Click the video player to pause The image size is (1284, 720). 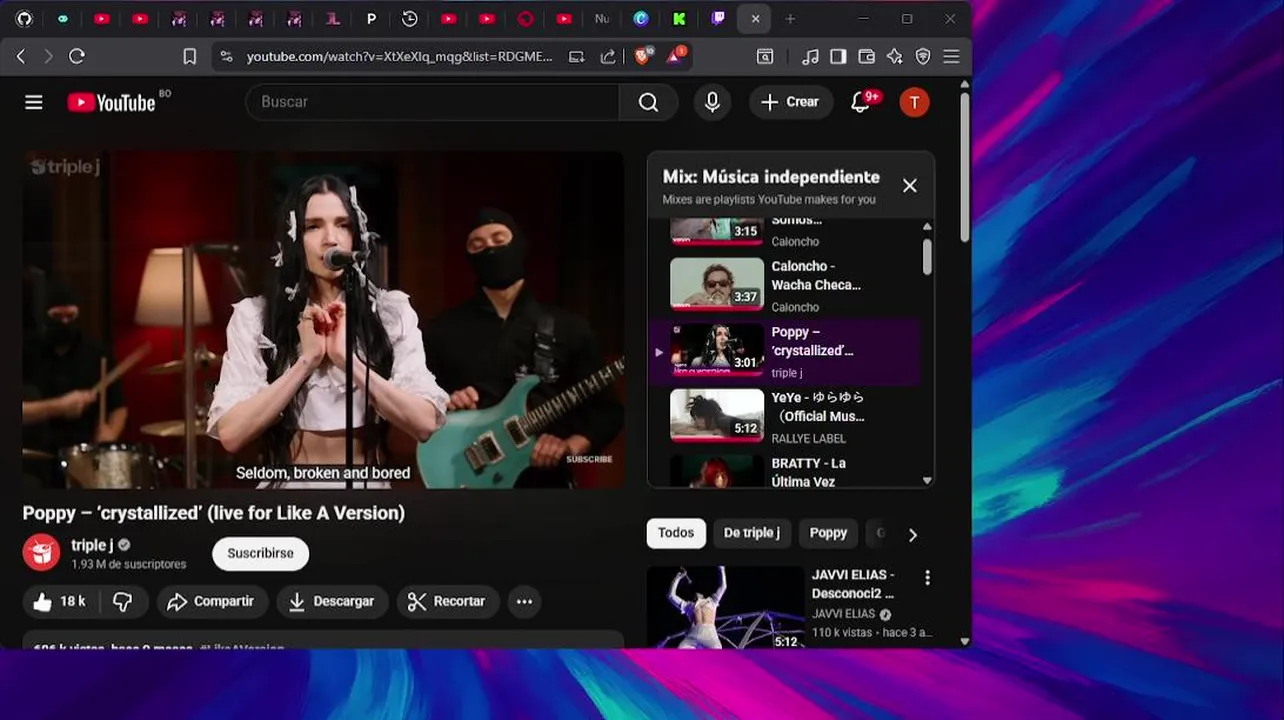tap(323, 320)
